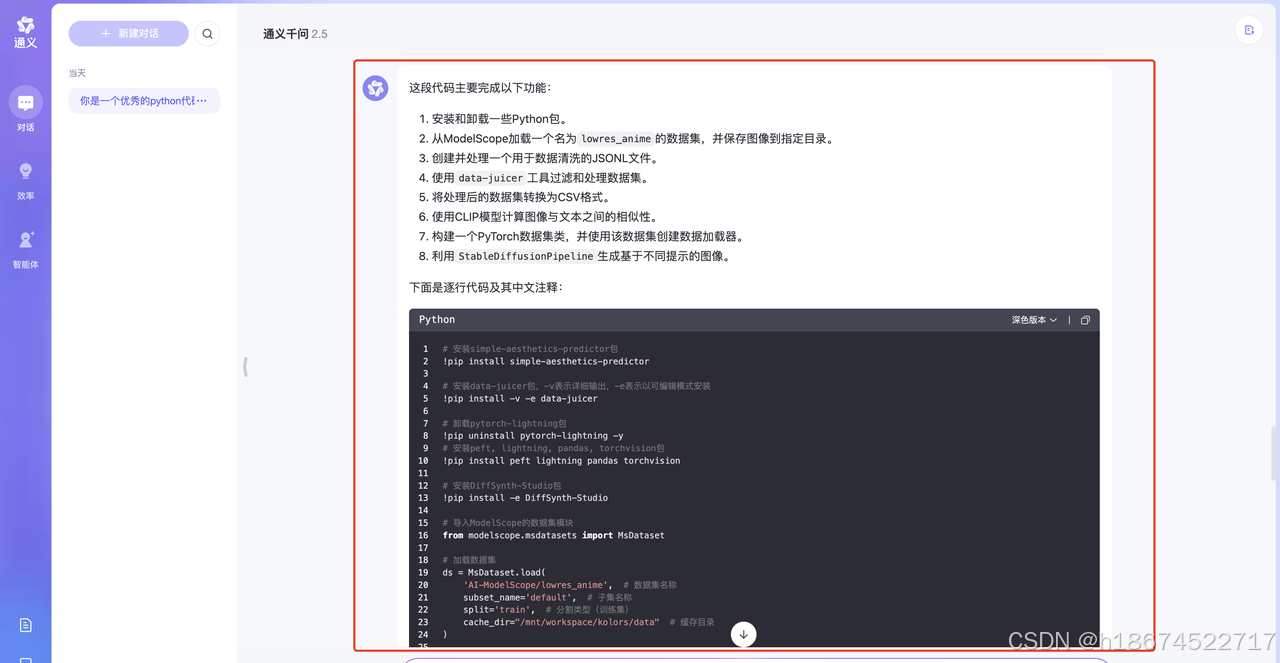Click the data-juicer inline code in list
This screenshot has height=663, width=1280.
(490, 178)
